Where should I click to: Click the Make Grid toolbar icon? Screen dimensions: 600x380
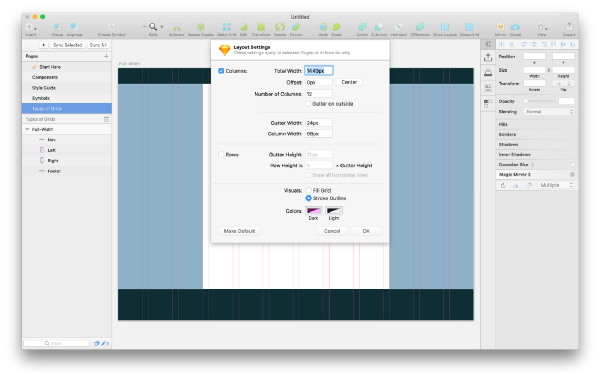pyautogui.click(x=227, y=27)
